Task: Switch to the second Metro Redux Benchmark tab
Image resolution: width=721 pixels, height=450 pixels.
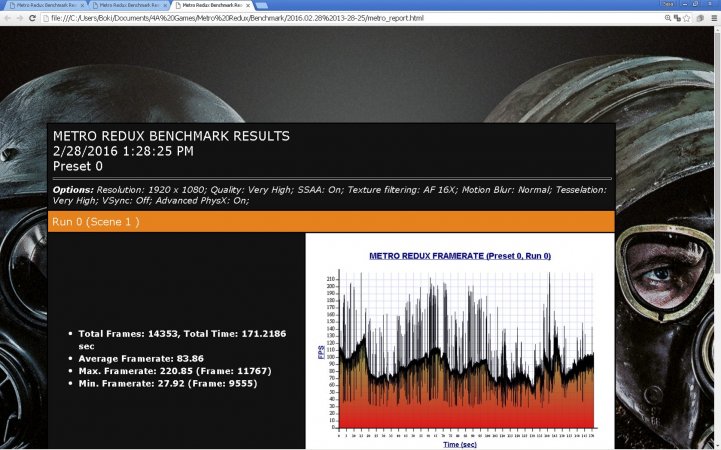Action: click(x=129, y=5)
